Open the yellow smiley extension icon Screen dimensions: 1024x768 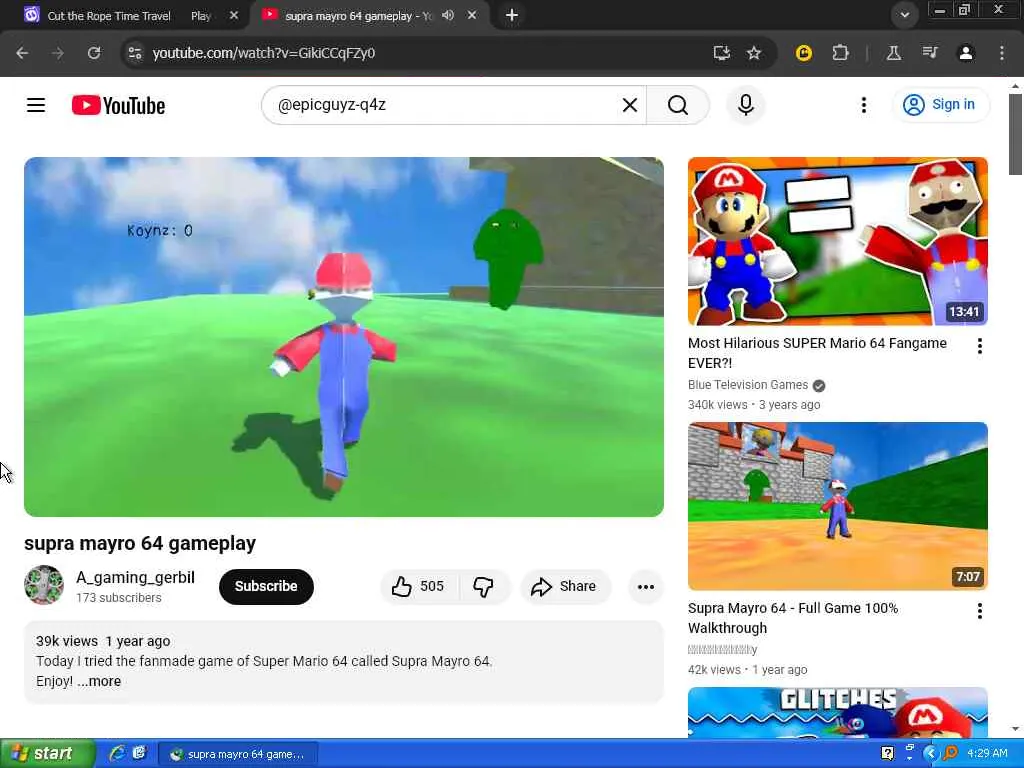click(x=804, y=53)
